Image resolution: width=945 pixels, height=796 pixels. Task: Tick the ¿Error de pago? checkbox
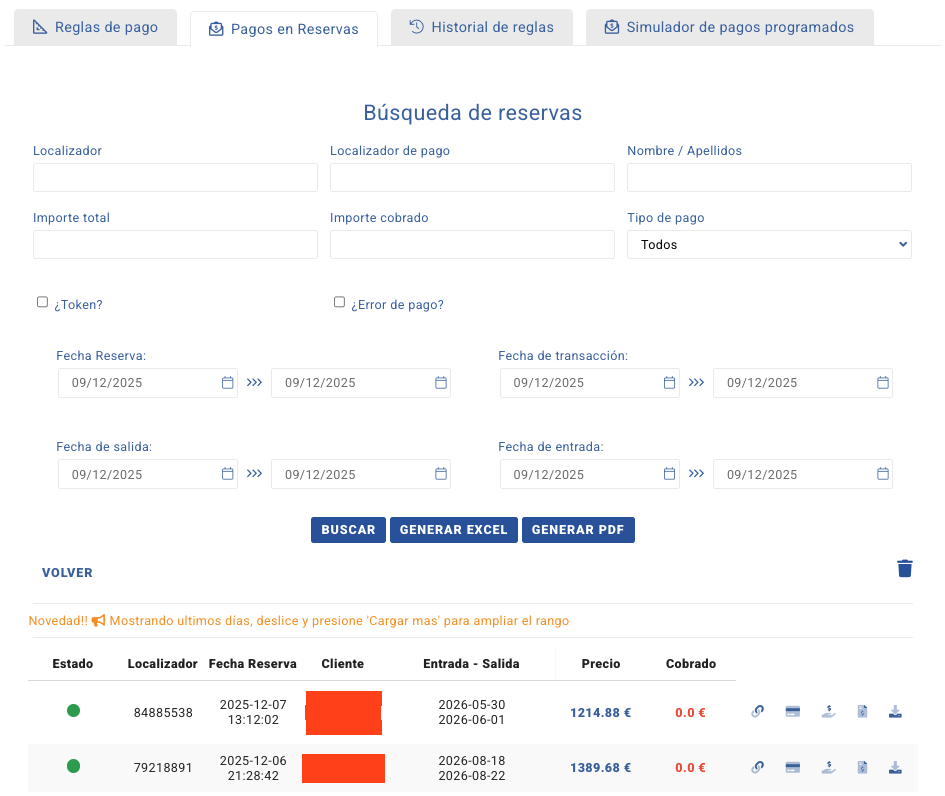tap(339, 302)
